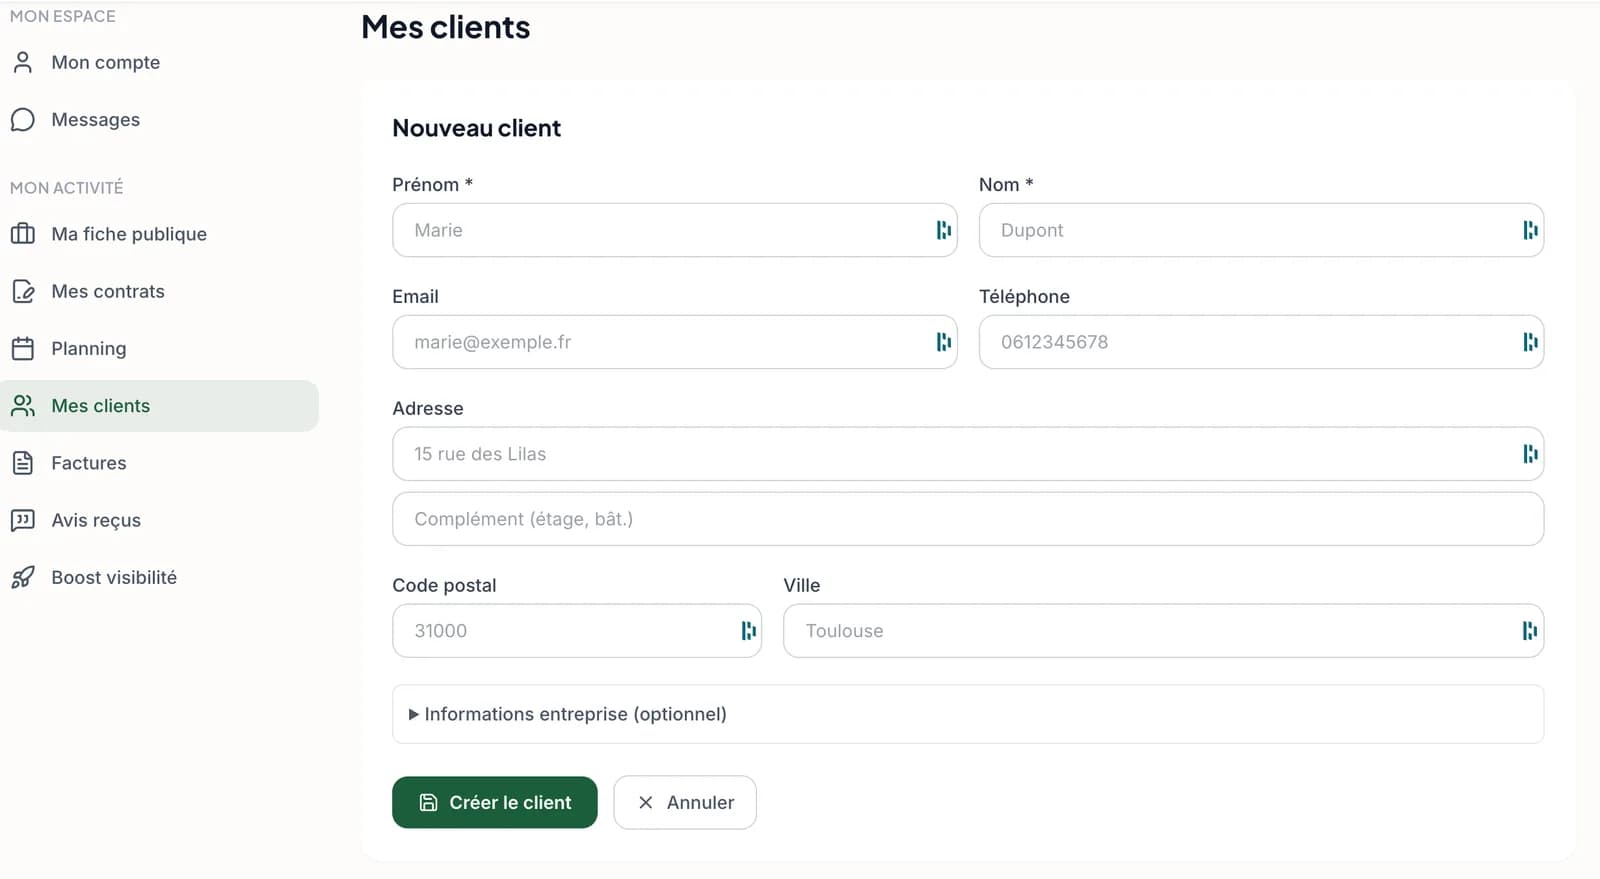The image size is (1600, 879).
Task: Expand Informations entreprise (optionnel) section
Action: pyautogui.click(x=968, y=714)
